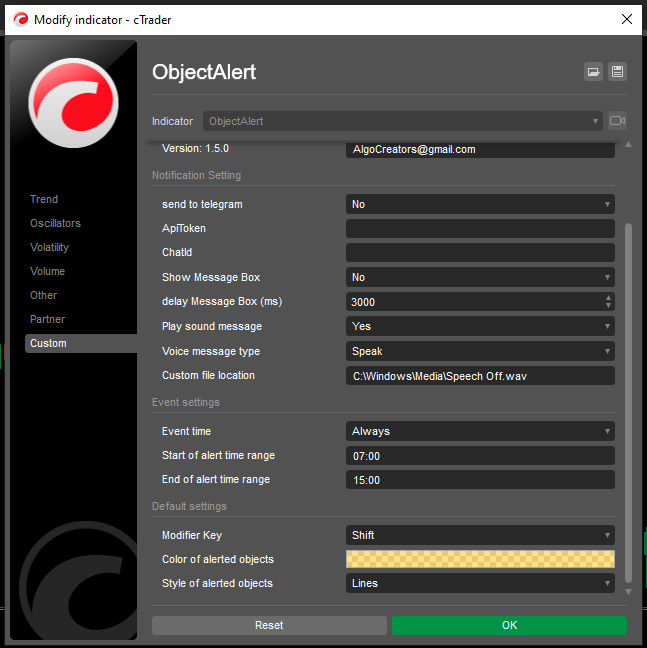This screenshot has height=648, width=647.
Task: Click the End of alert time range field
Action: tap(480, 479)
